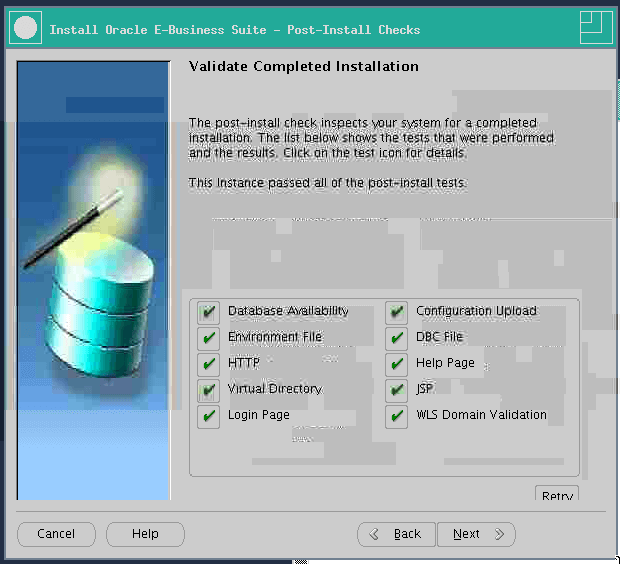Open HTTP test result icon details
Screen dimensions: 620x564
pyautogui.click(x=208, y=364)
